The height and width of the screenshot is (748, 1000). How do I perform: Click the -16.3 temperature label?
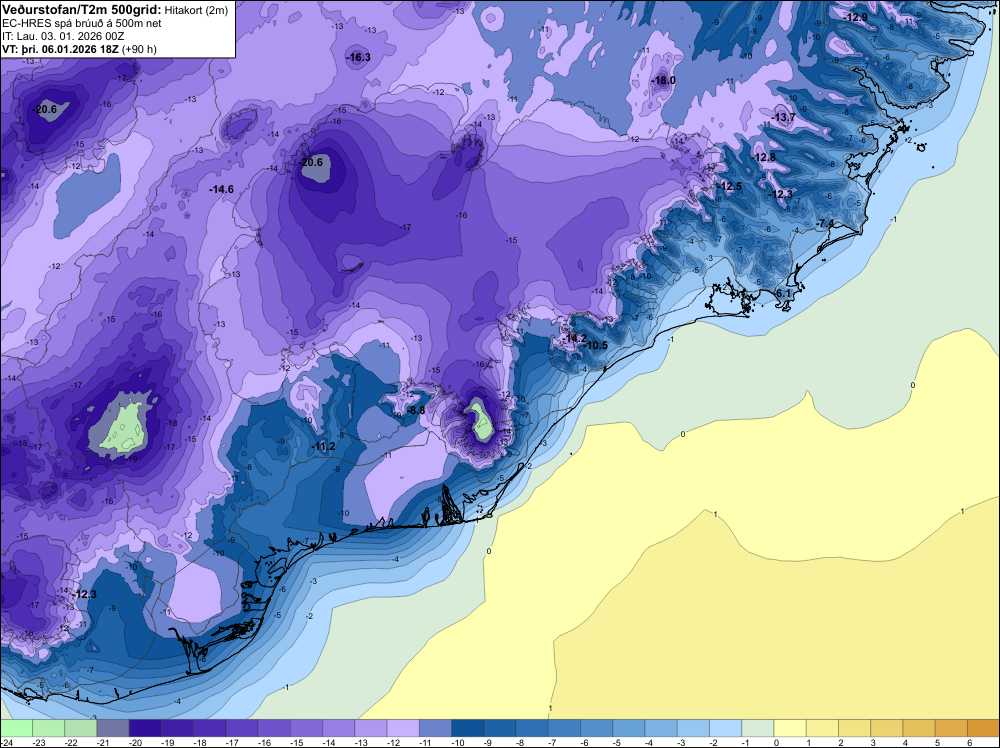point(358,57)
